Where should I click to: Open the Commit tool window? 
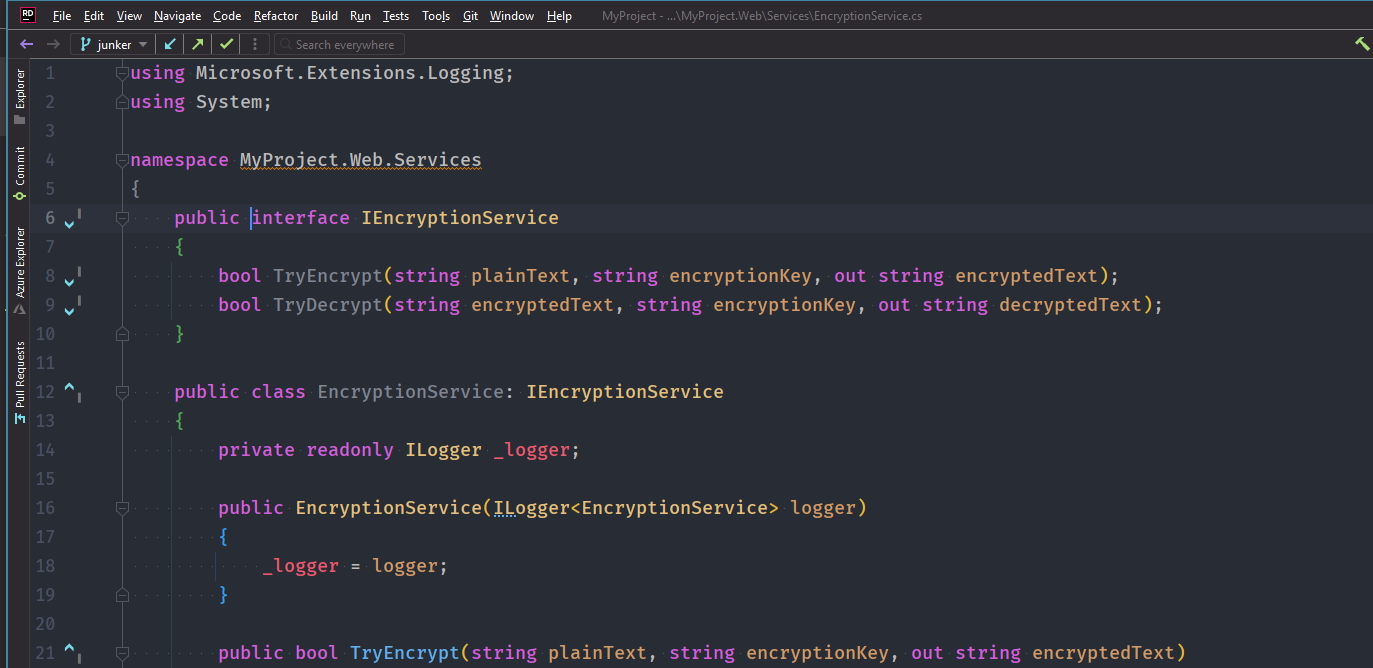[x=20, y=173]
